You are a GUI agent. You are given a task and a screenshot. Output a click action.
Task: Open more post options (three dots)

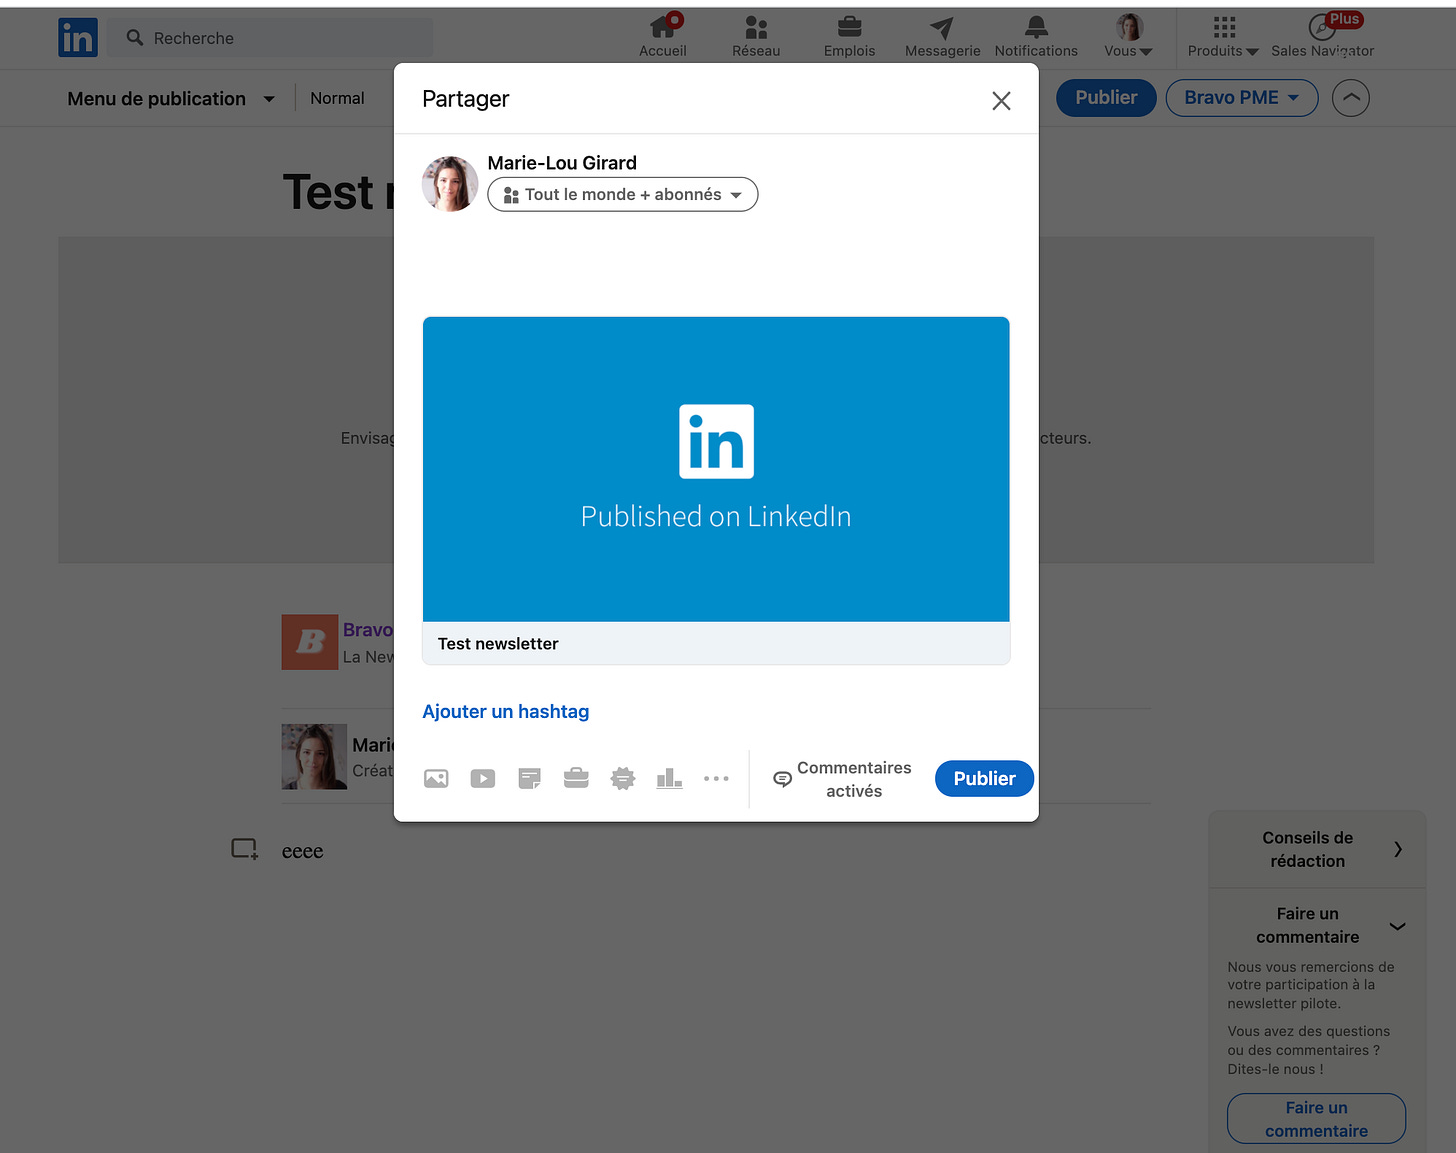tap(716, 778)
